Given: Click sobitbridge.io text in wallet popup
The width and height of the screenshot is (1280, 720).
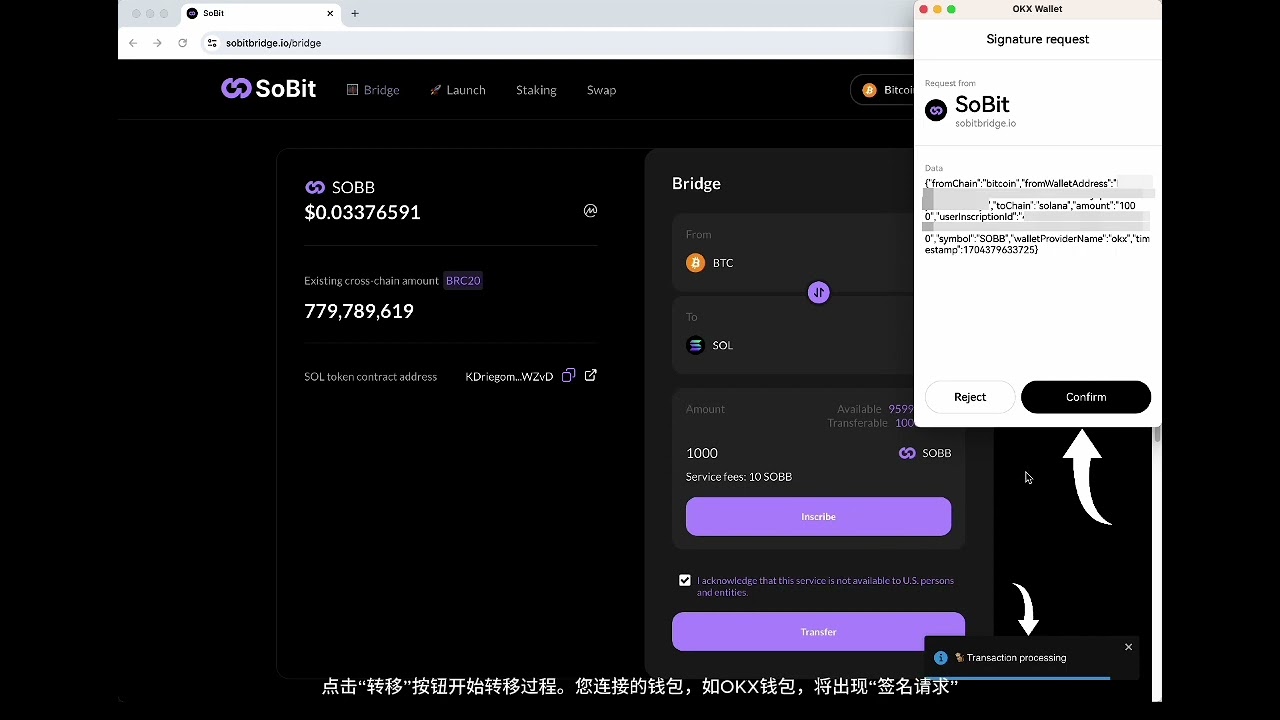Looking at the screenshot, I should [985, 124].
